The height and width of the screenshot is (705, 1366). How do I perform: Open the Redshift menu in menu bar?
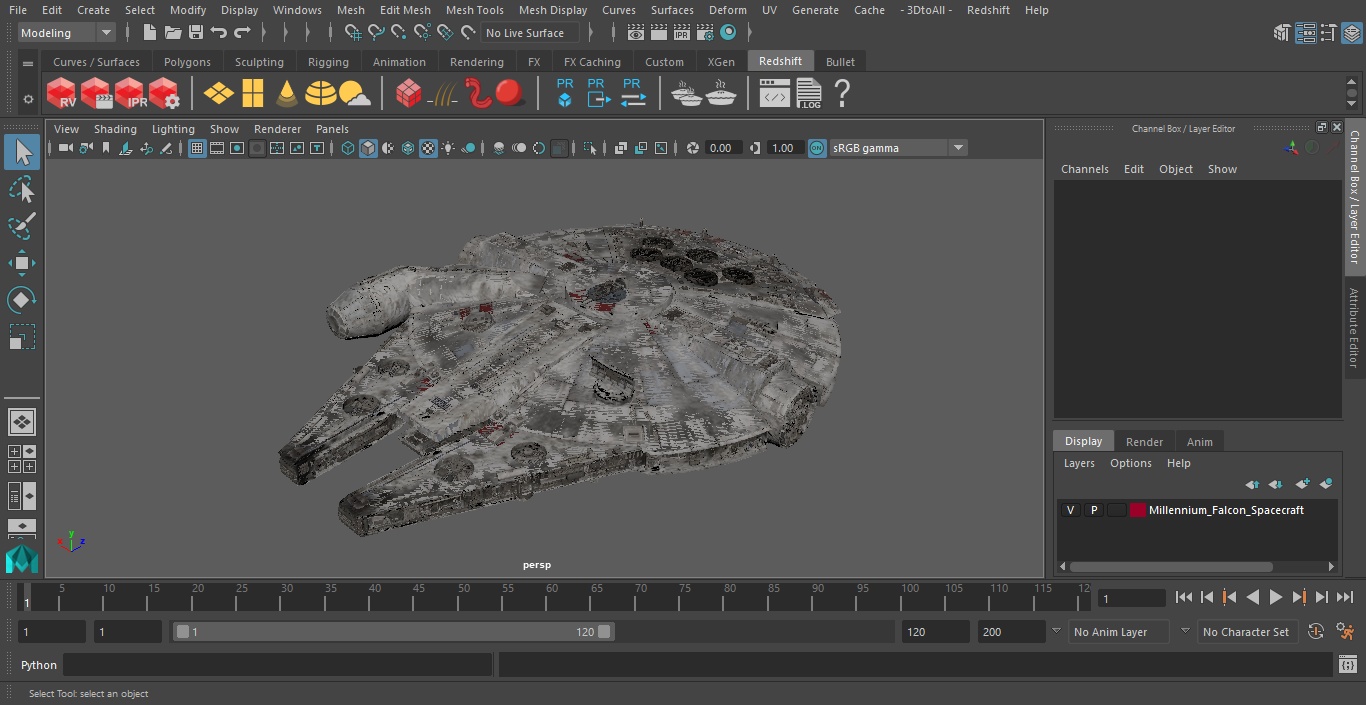click(x=988, y=10)
